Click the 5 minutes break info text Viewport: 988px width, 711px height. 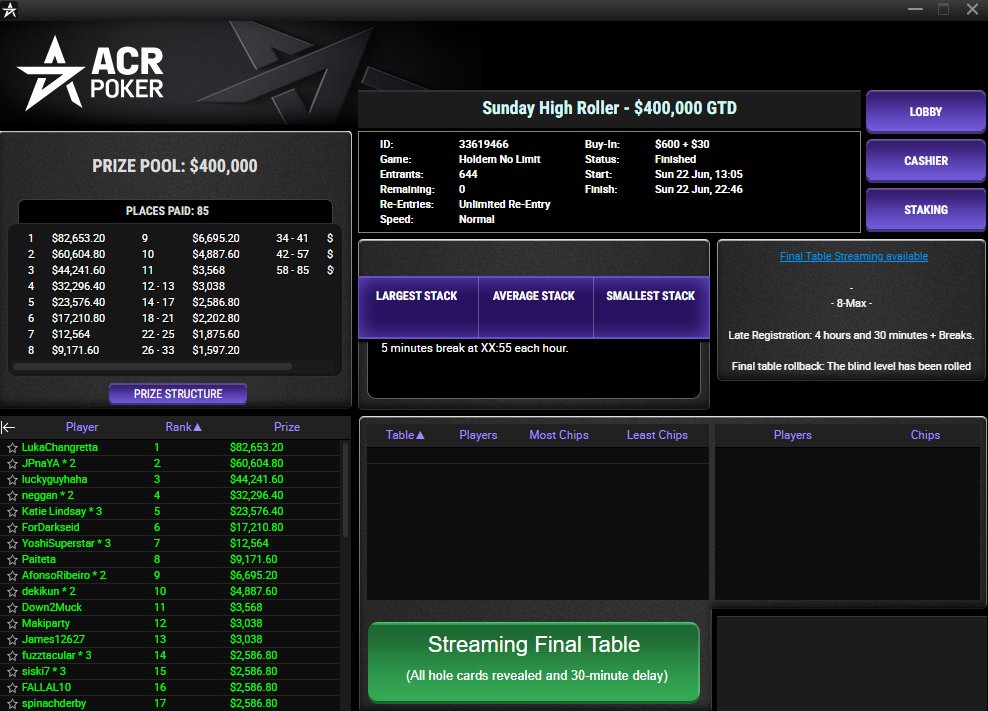(x=474, y=348)
